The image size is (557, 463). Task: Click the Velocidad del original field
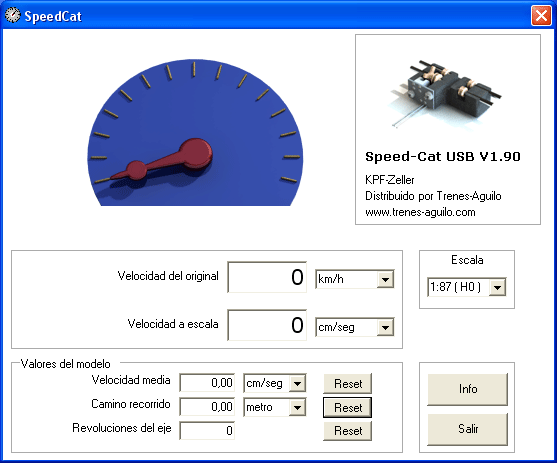click(267, 277)
